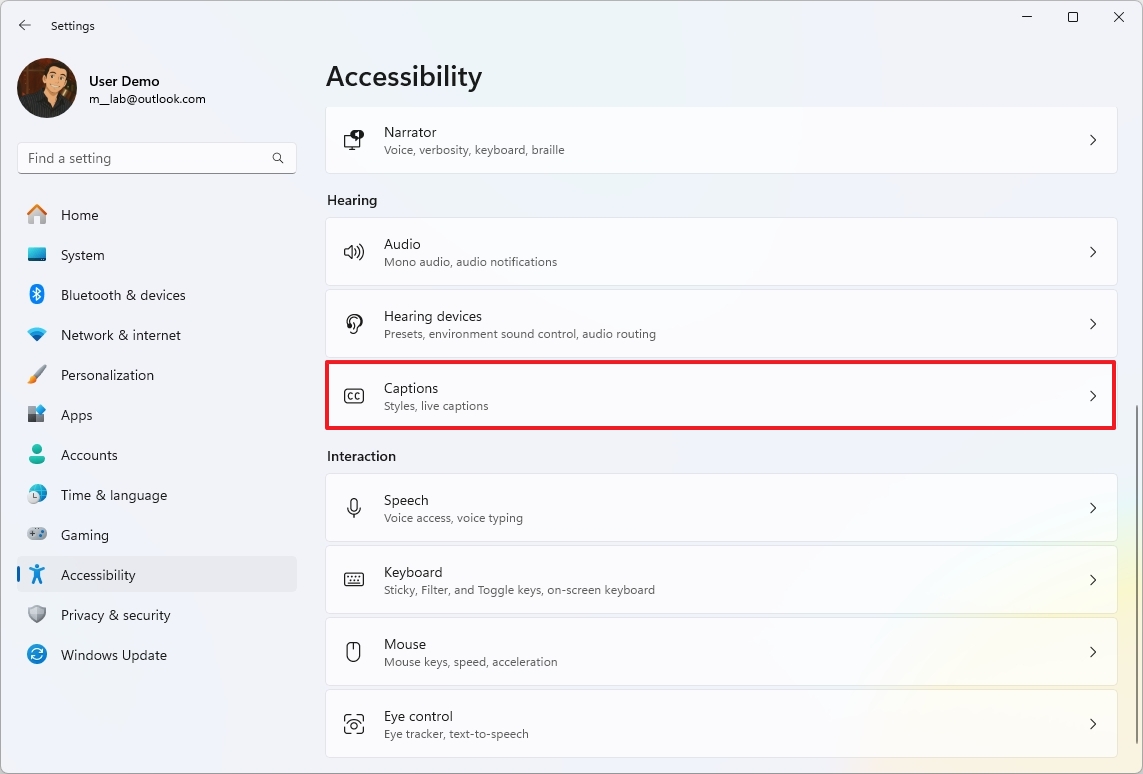The image size is (1143, 774).
Task: Expand the Captions settings row chevron
Action: tap(1092, 395)
